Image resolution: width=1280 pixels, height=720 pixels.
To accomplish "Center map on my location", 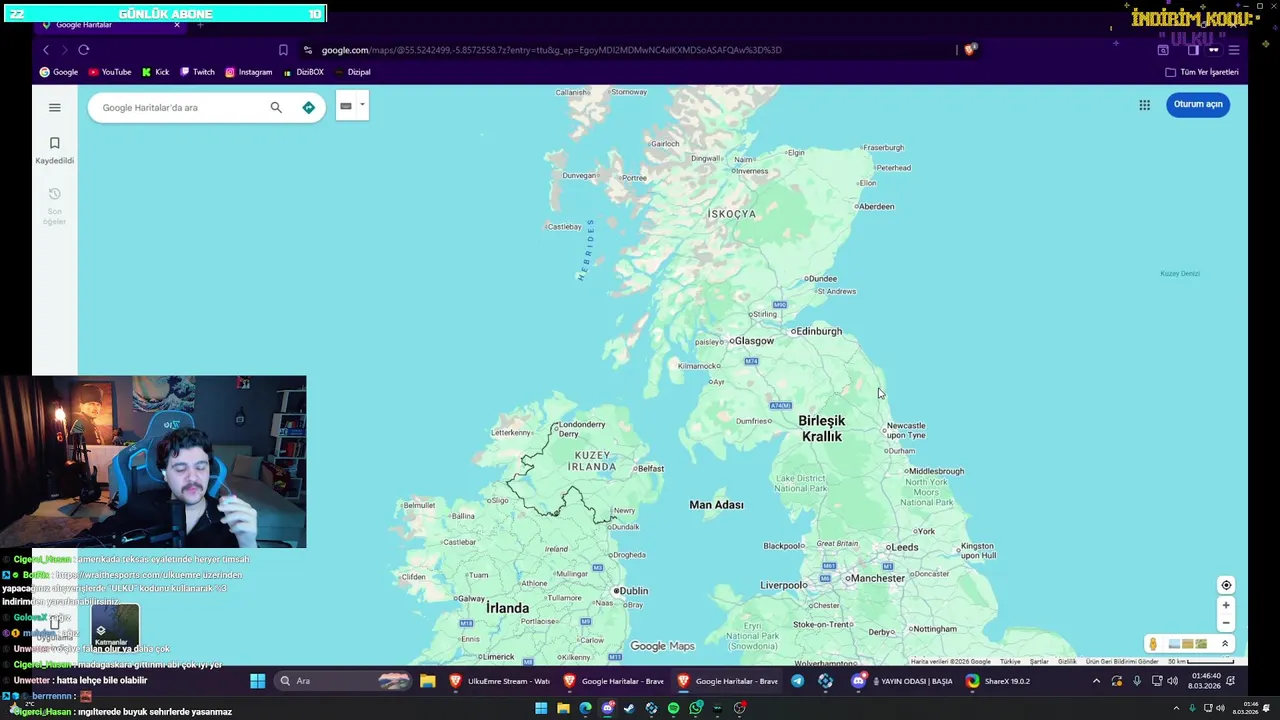I will tap(1226, 585).
